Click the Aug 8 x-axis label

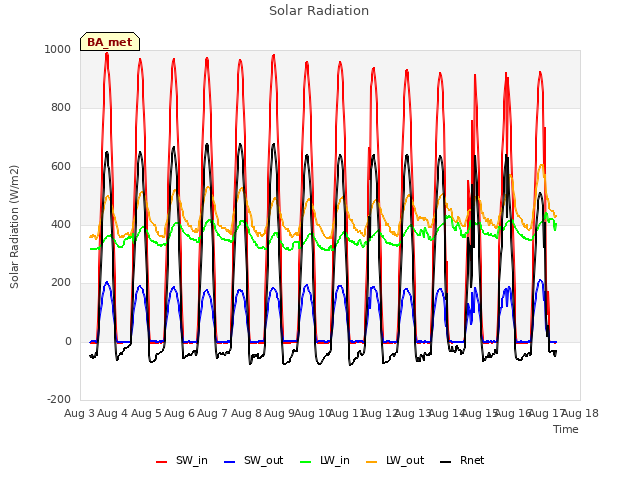(x=246, y=413)
